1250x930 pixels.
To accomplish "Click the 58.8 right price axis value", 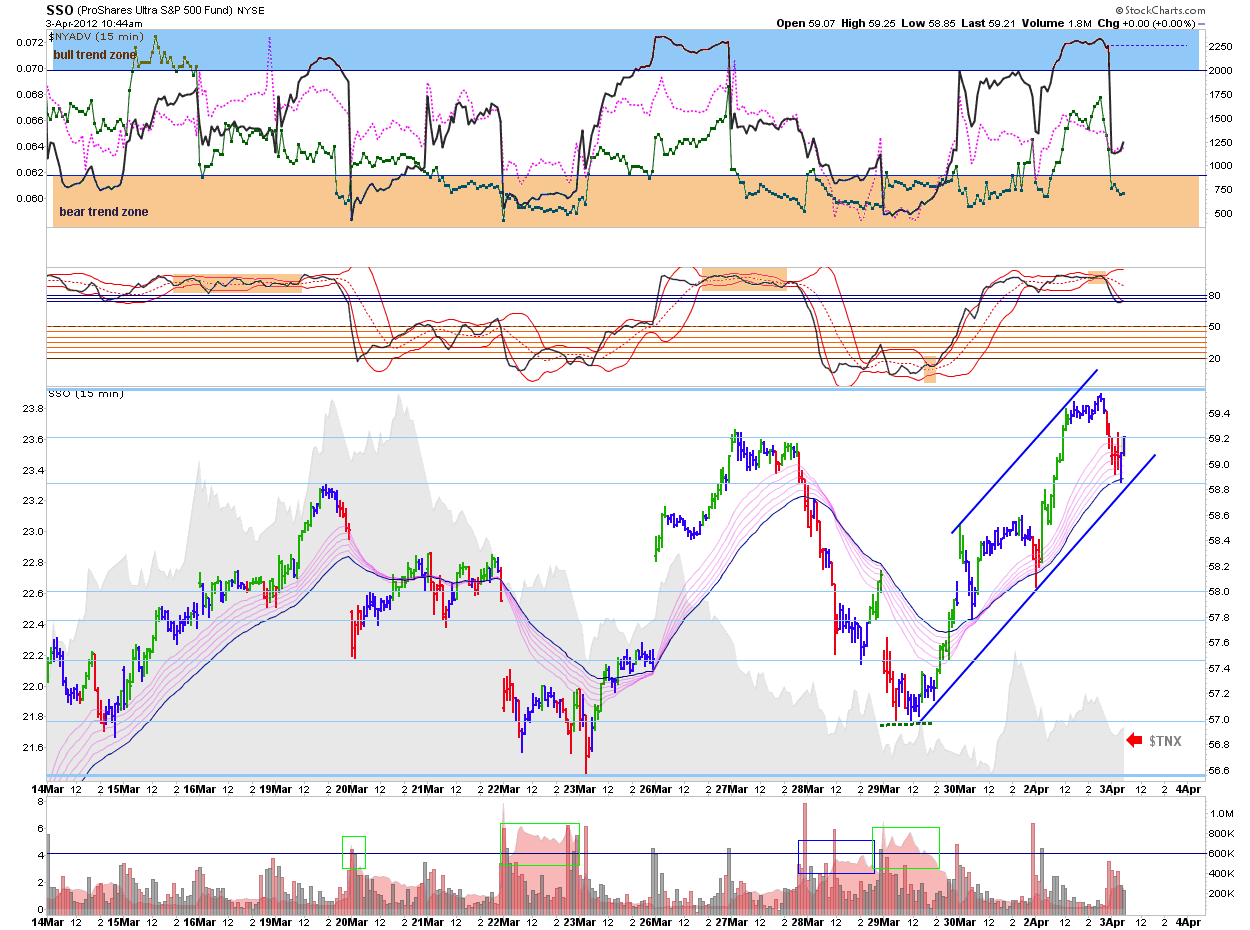I will (x=1219, y=490).
